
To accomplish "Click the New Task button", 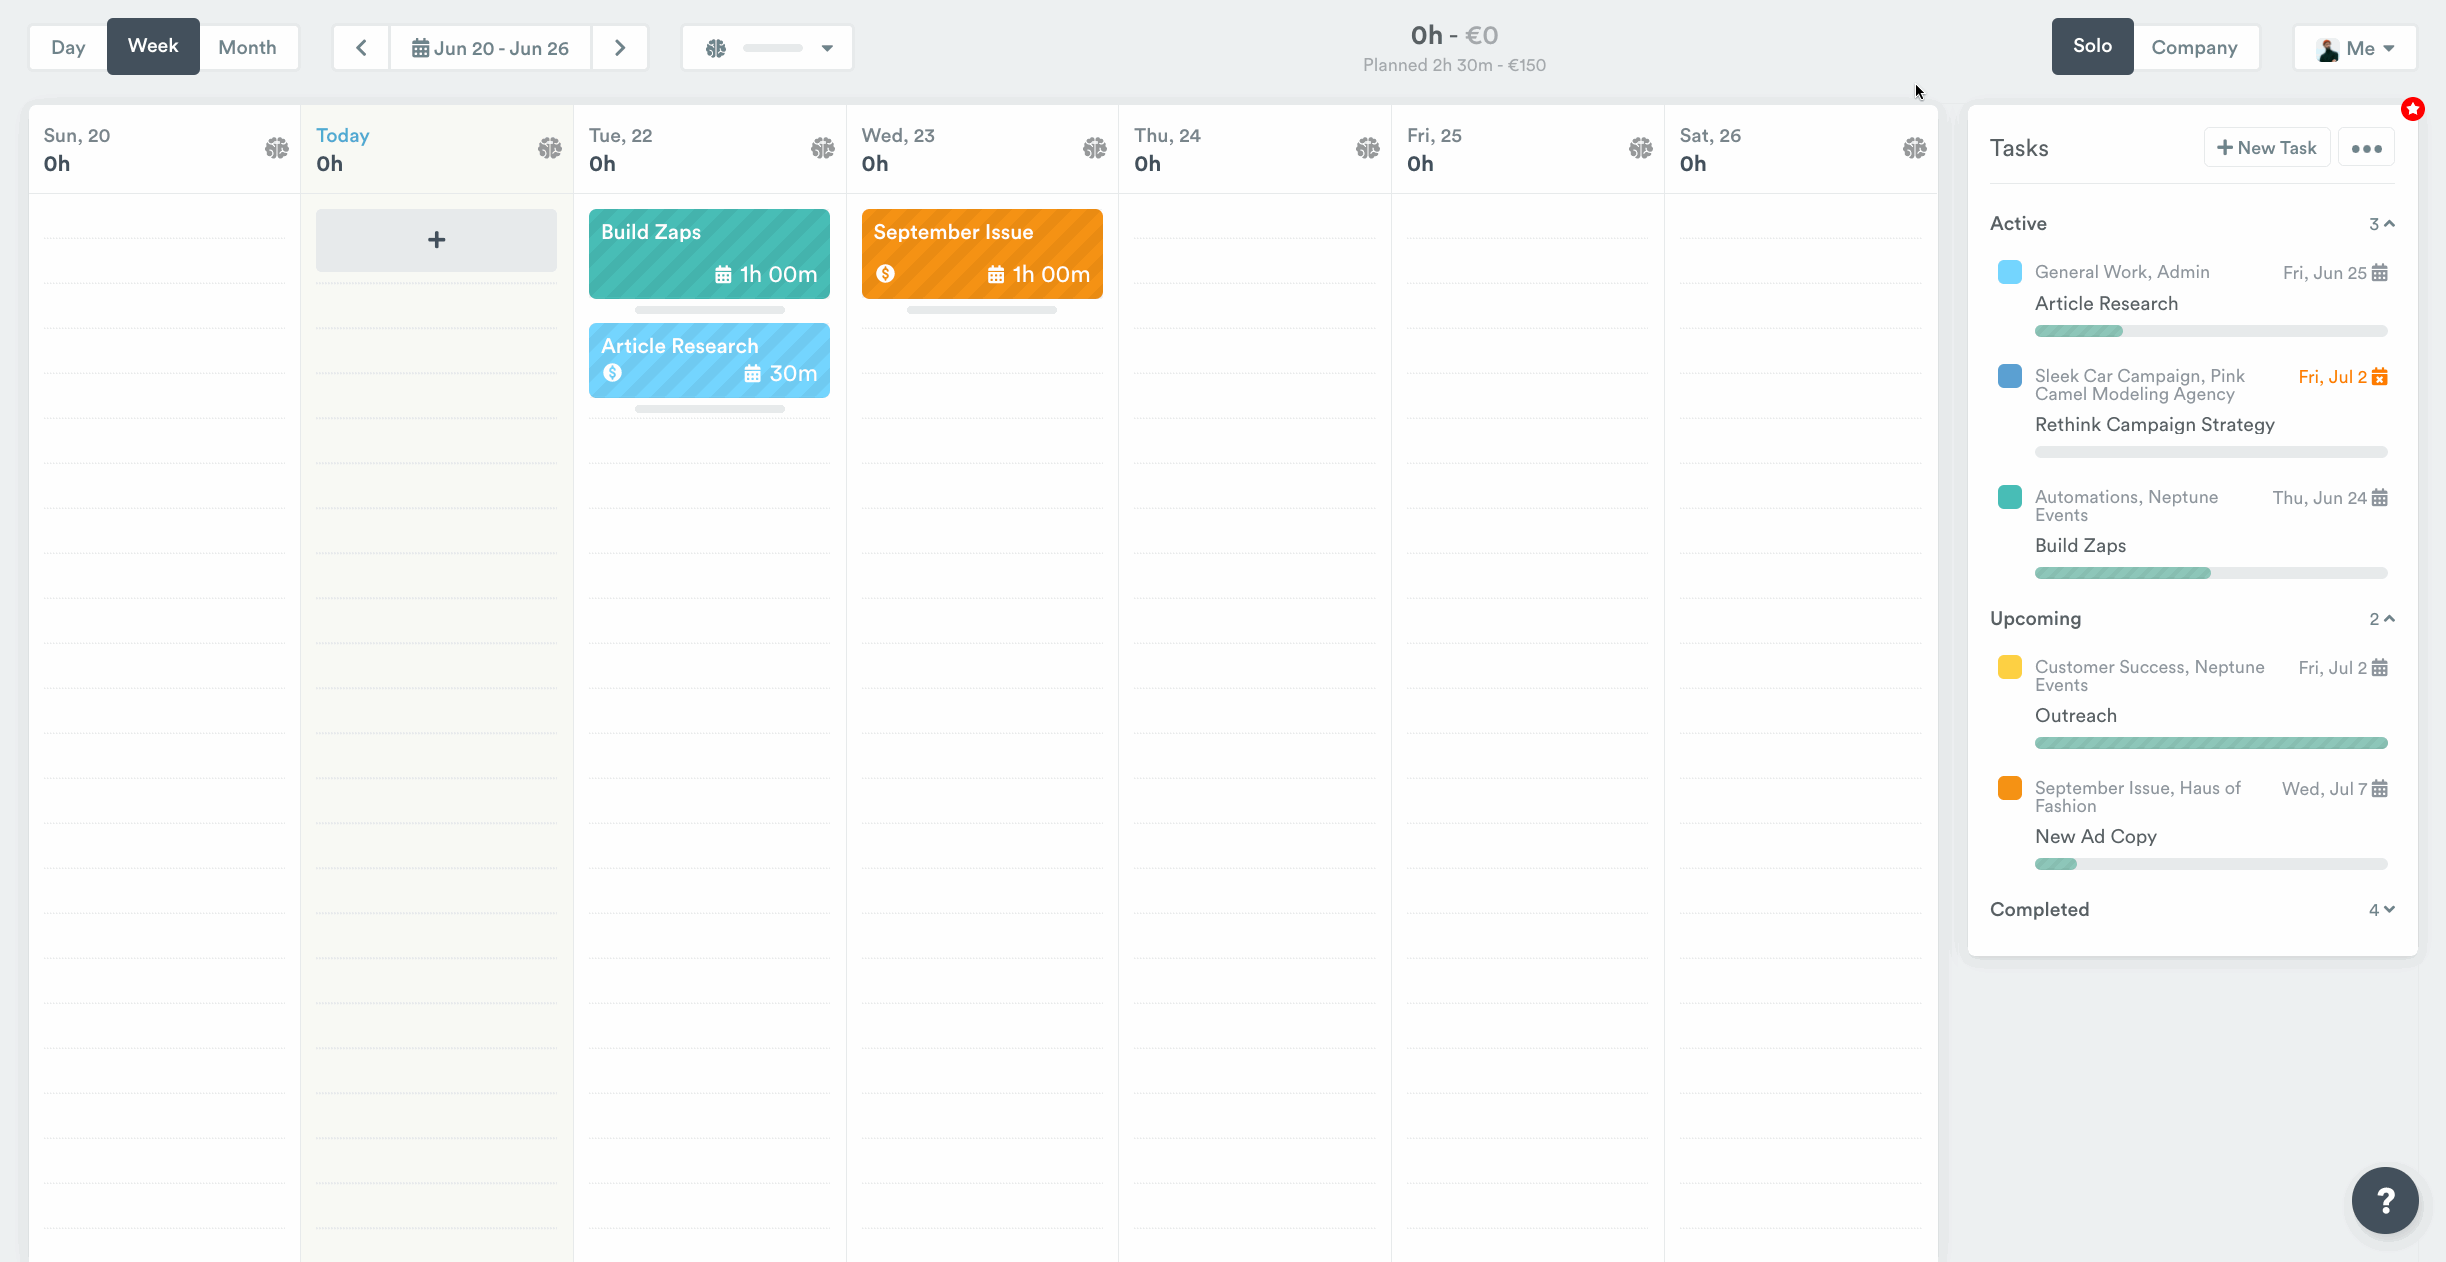I will [2266, 148].
